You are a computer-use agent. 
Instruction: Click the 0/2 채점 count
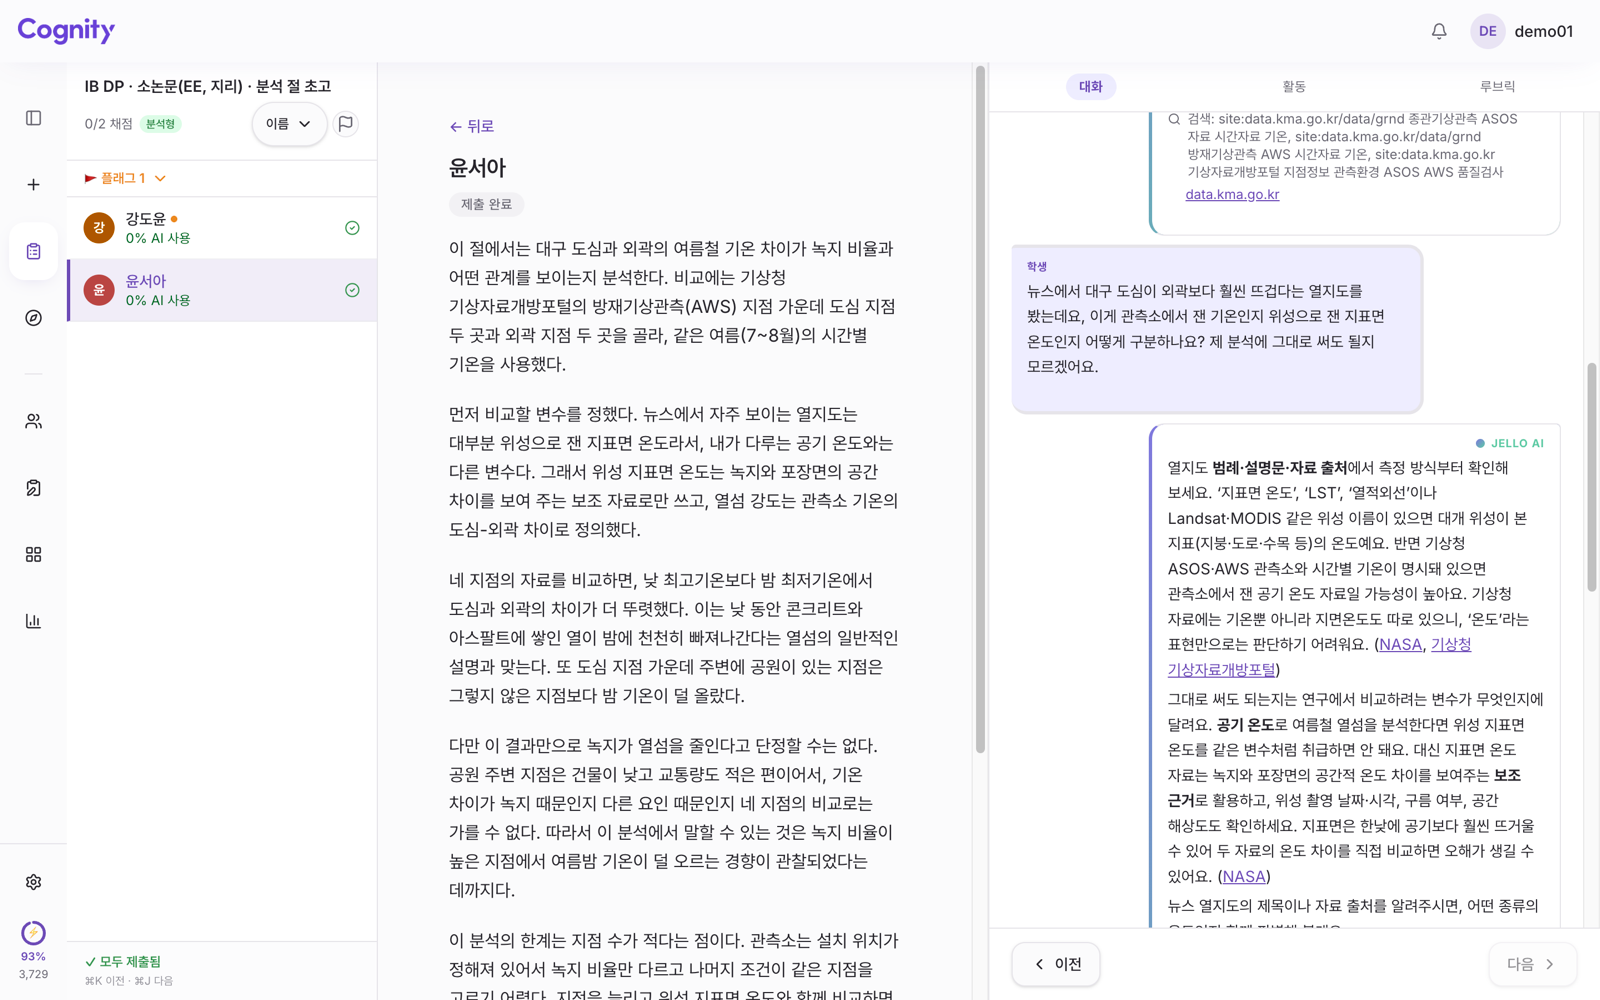(108, 124)
